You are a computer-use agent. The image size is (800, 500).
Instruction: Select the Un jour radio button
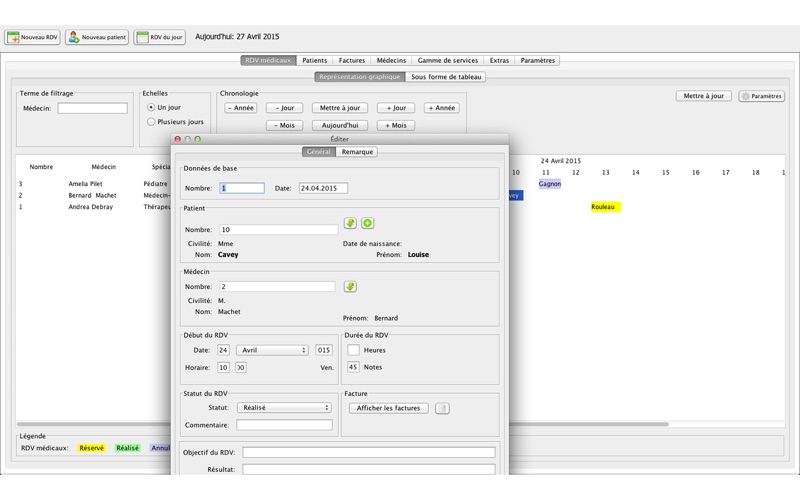pyautogui.click(x=151, y=107)
